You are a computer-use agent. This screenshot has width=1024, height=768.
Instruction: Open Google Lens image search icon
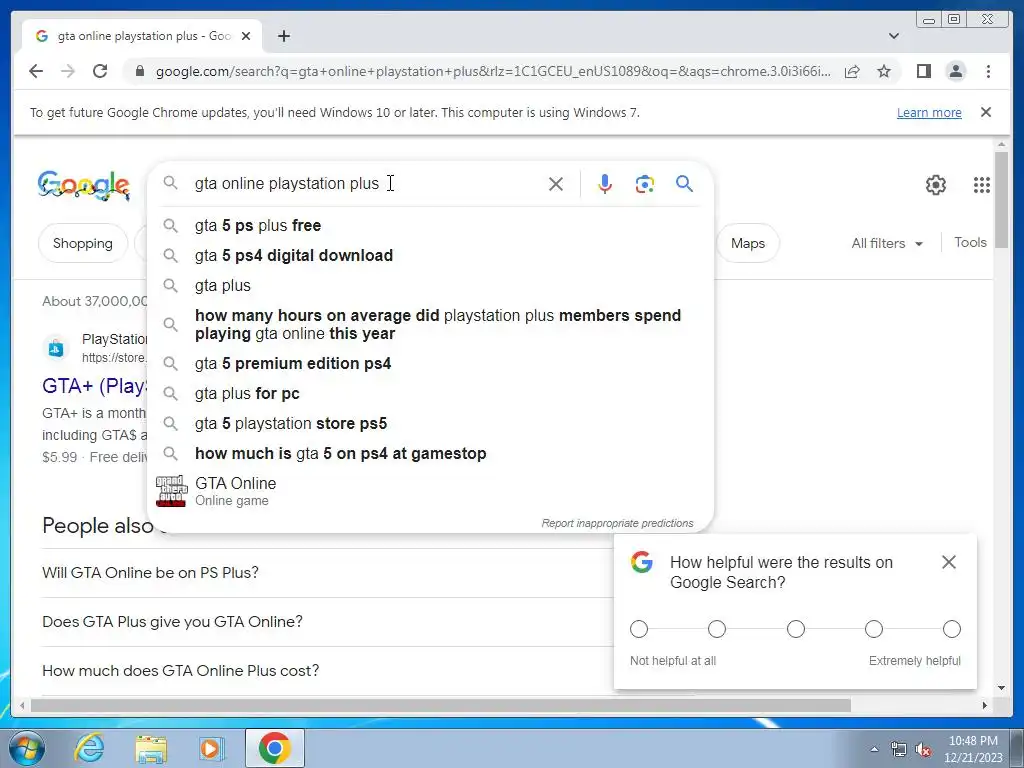tap(645, 184)
